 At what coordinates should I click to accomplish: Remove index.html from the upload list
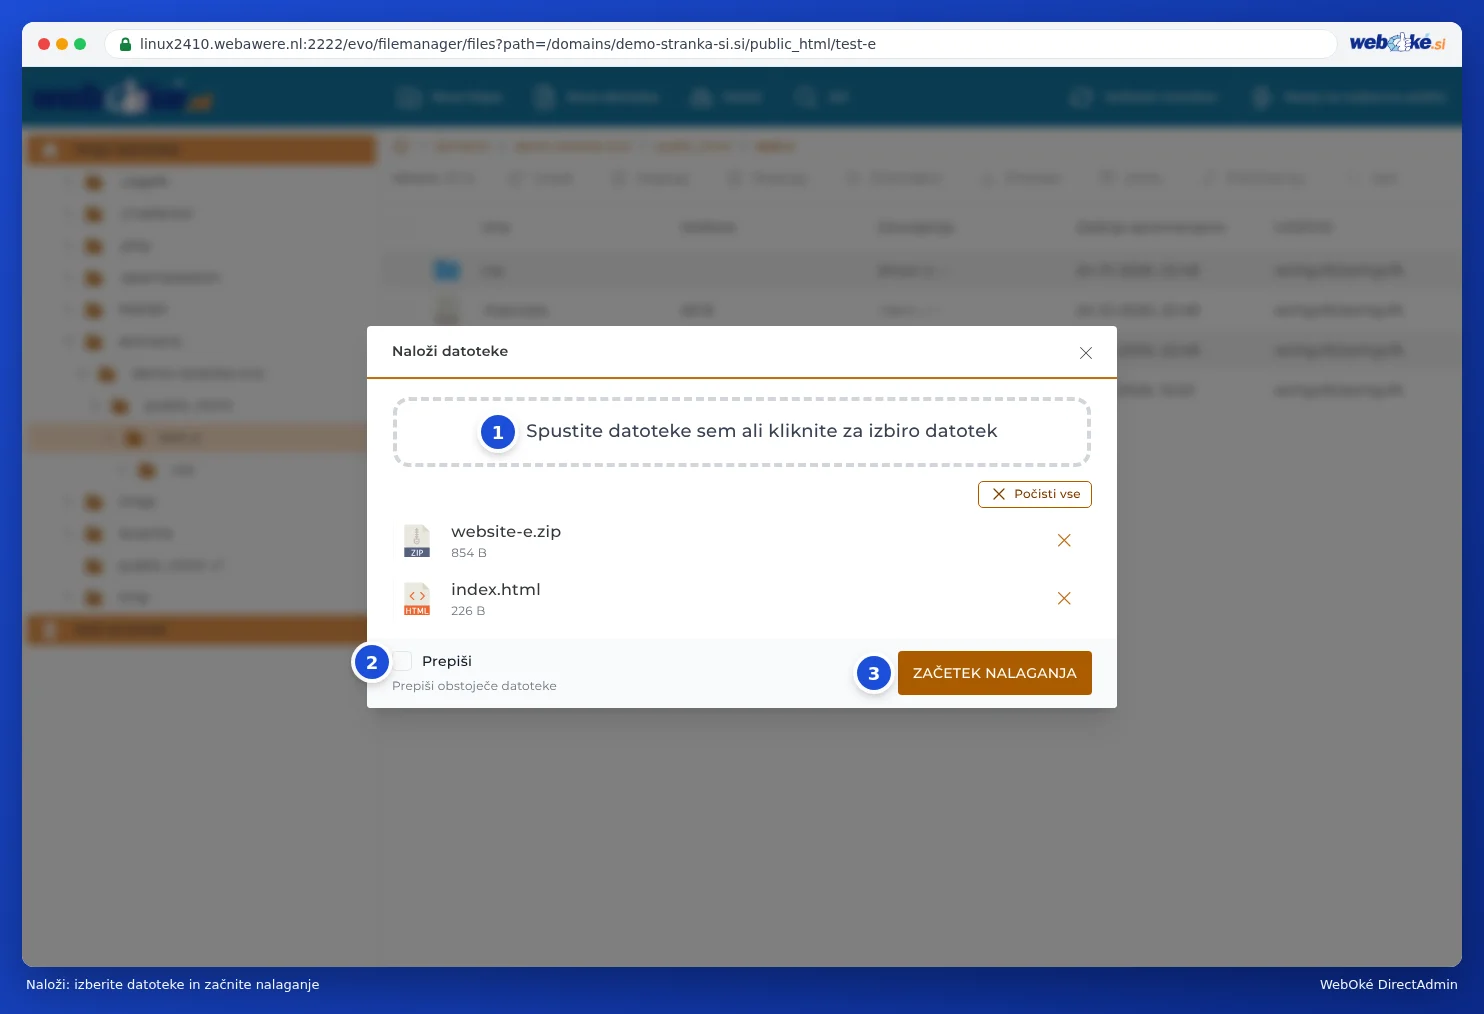coord(1064,599)
